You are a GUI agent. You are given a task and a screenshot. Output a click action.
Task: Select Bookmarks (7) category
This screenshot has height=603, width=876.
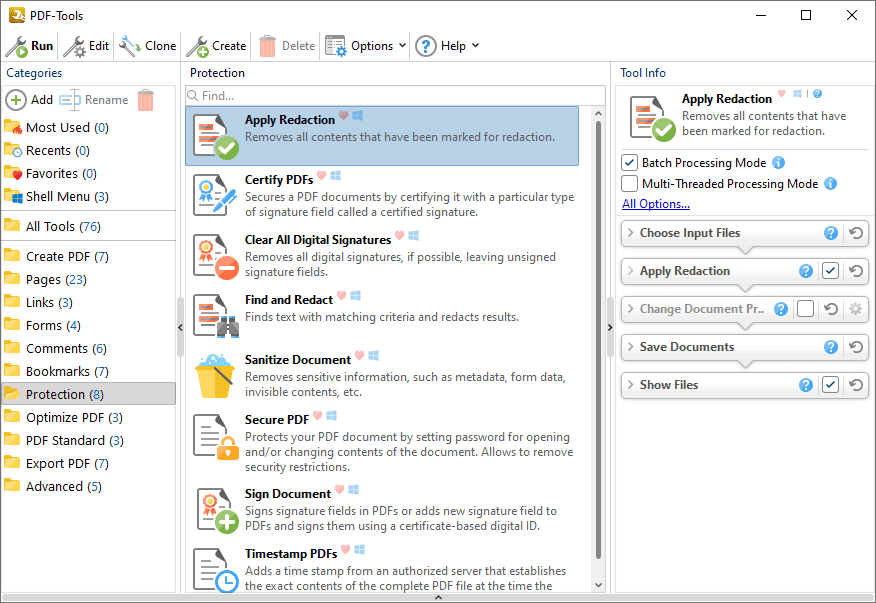(56, 371)
